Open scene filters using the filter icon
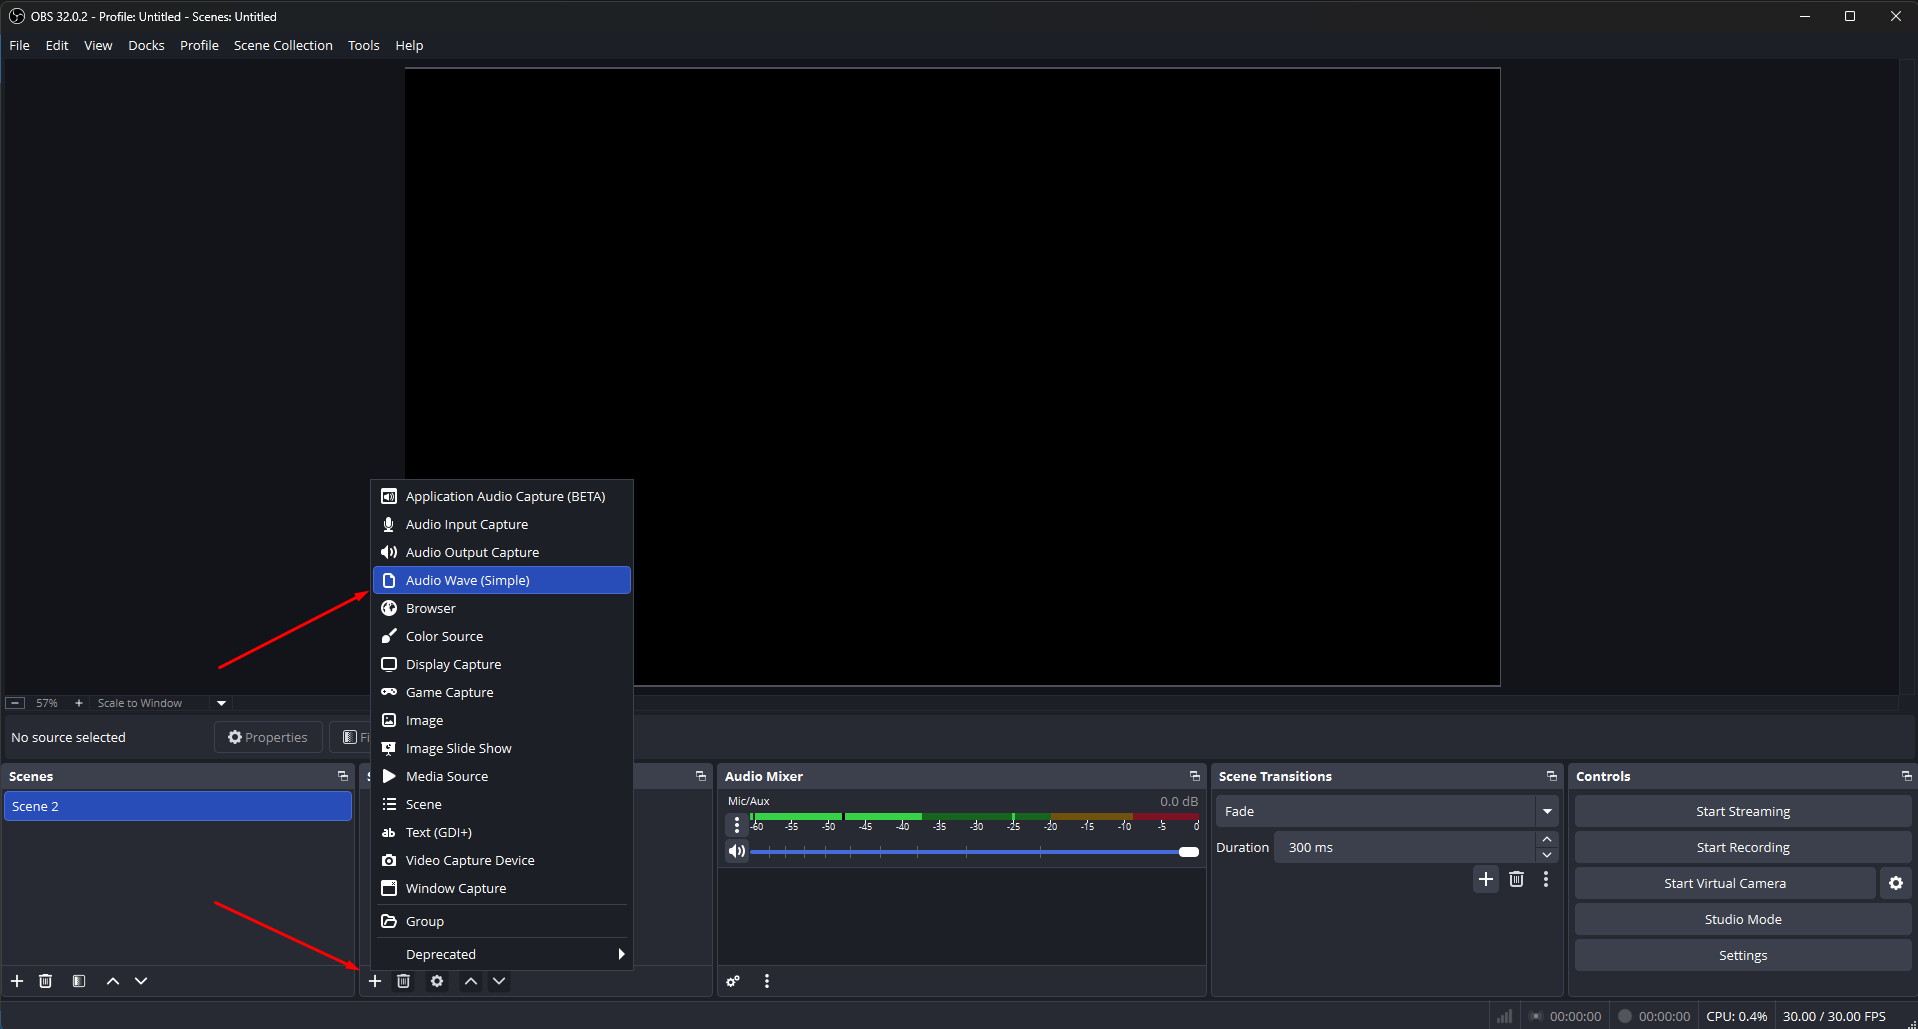This screenshot has width=1918, height=1029. [x=79, y=981]
